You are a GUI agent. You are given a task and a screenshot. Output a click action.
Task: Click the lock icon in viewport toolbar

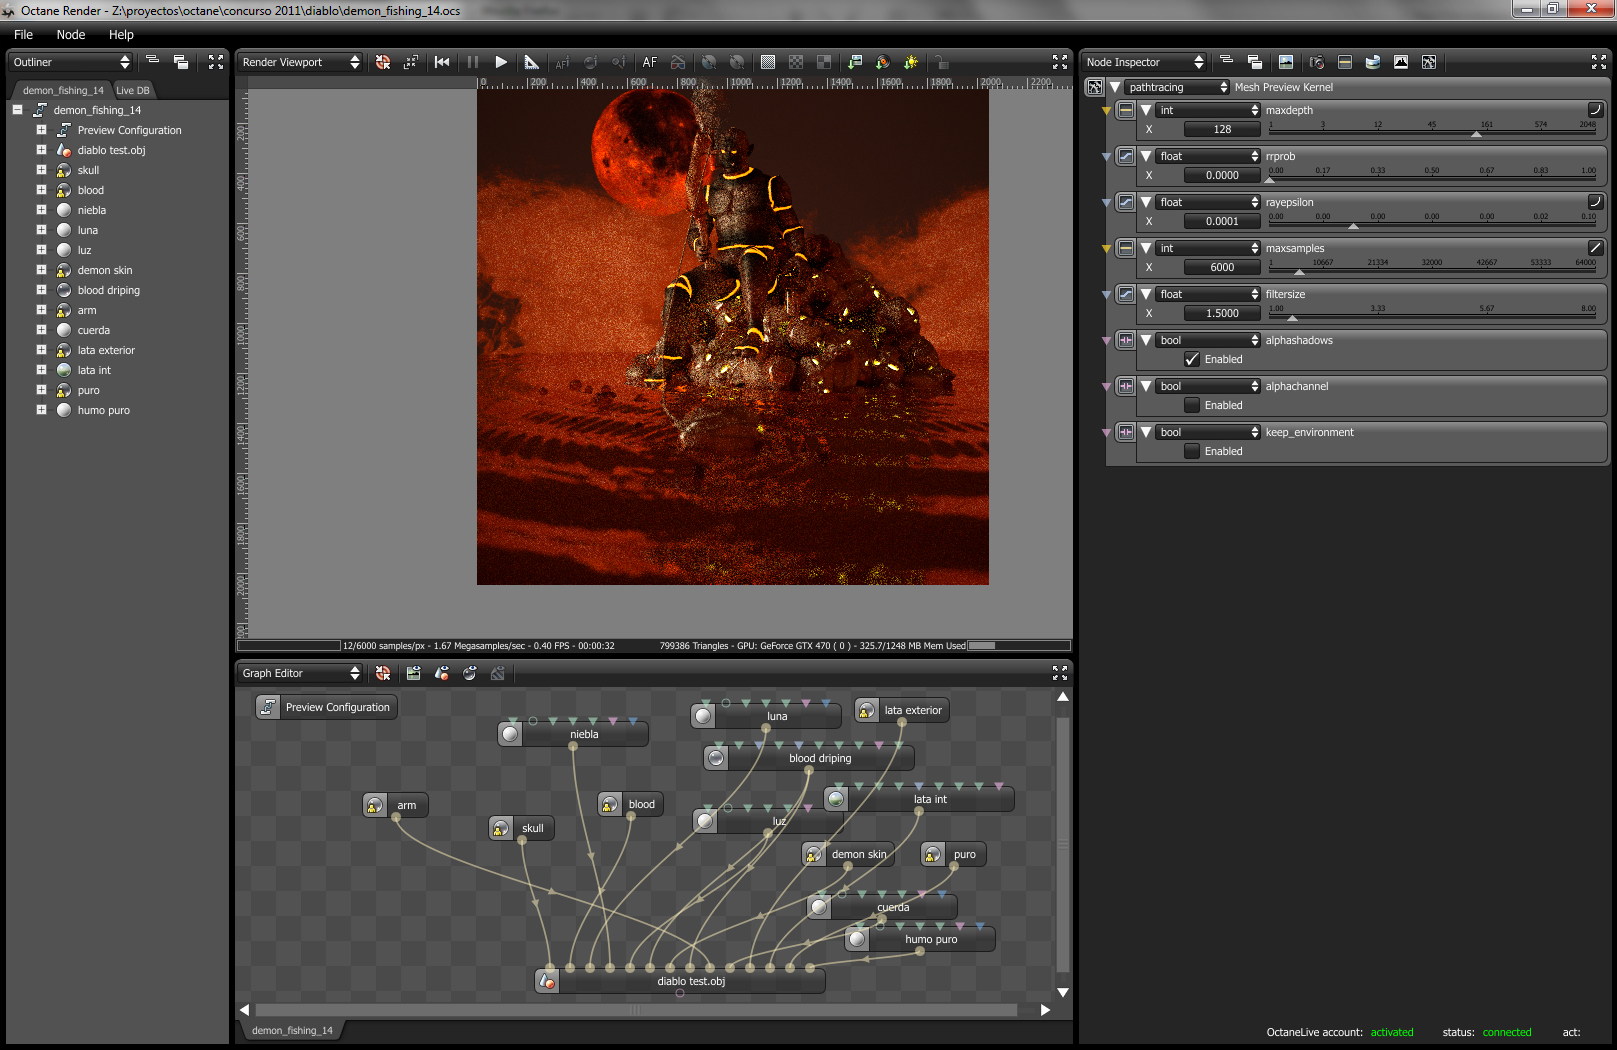[x=941, y=62]
